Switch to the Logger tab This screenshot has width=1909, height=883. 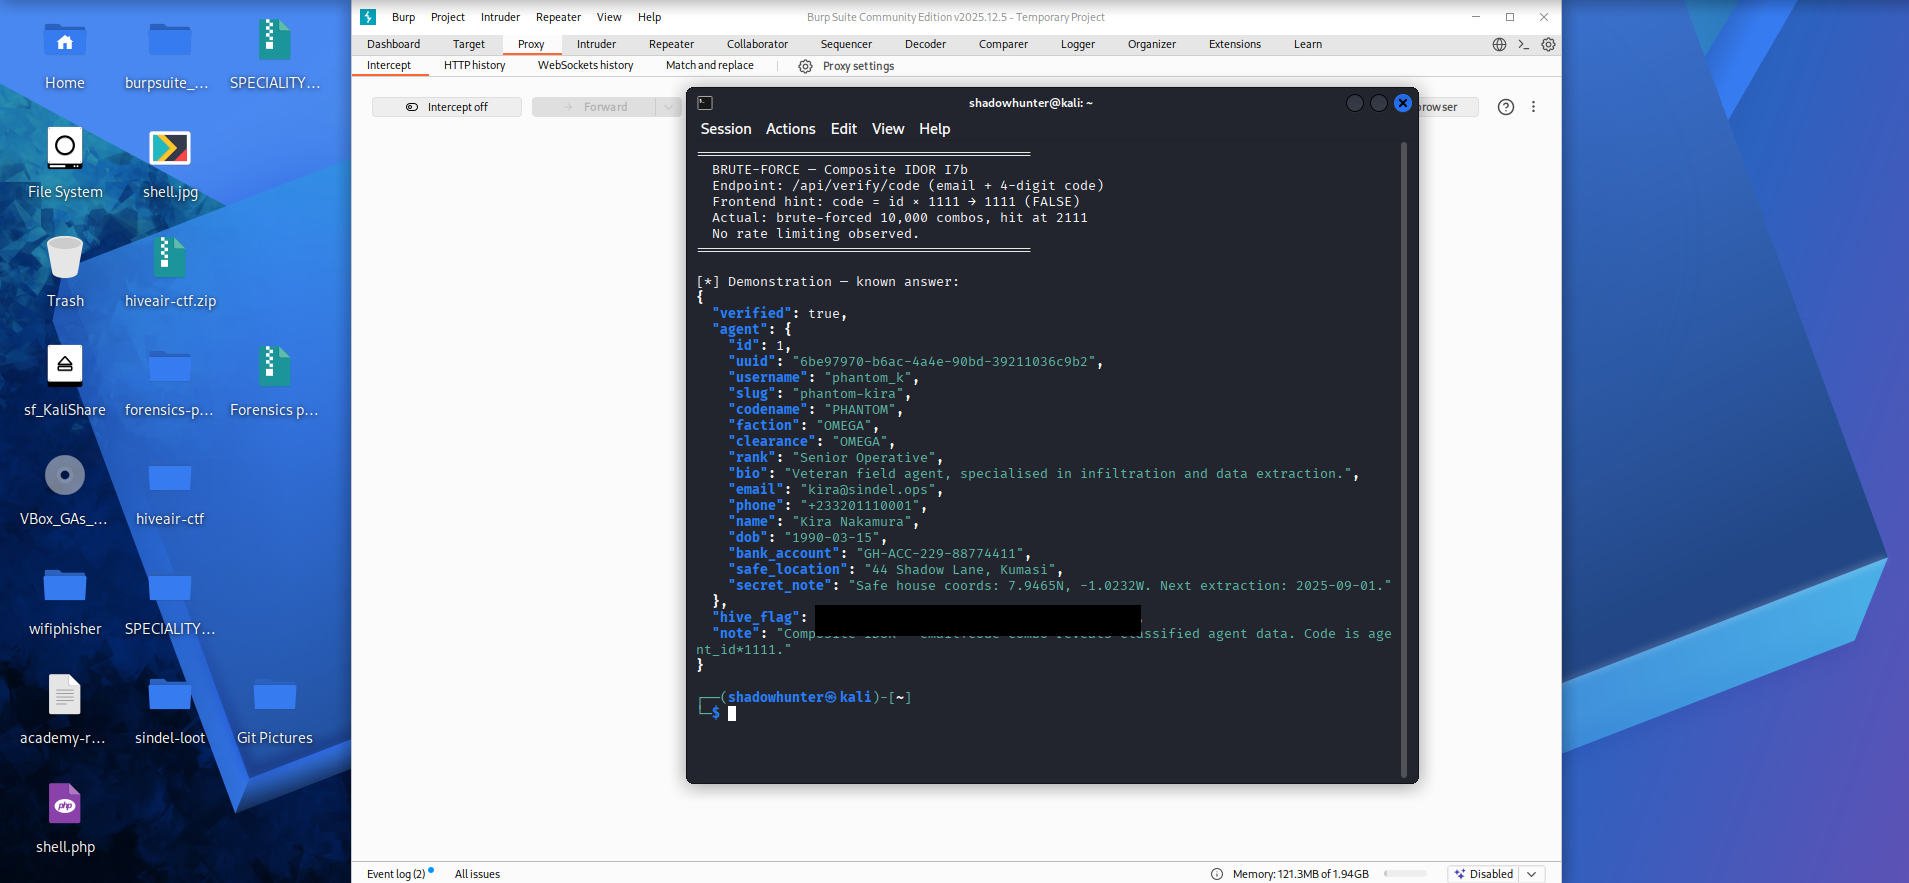tap(1078, 44)
